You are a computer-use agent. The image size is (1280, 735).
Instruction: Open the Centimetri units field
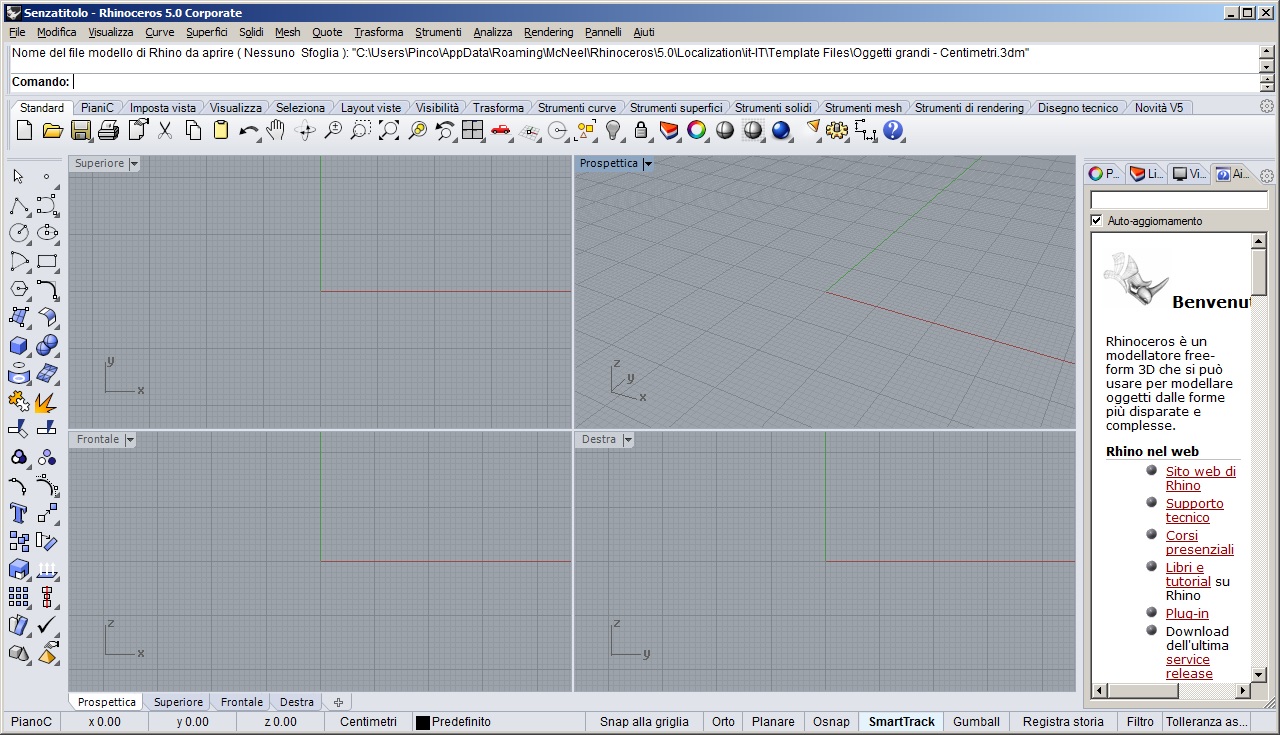pos(368,721)
